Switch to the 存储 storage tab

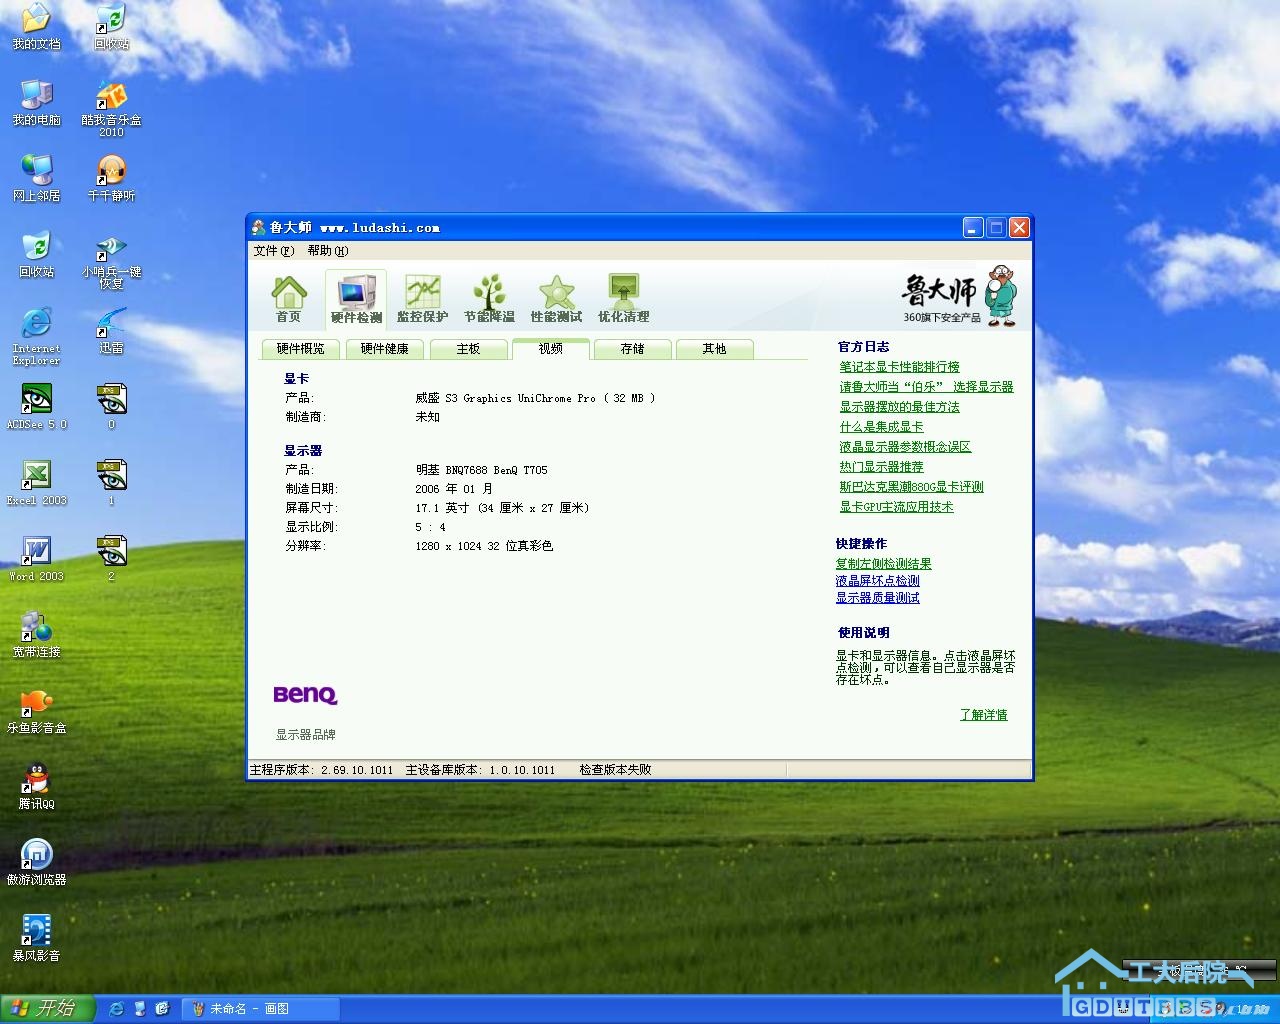point(632,349)
